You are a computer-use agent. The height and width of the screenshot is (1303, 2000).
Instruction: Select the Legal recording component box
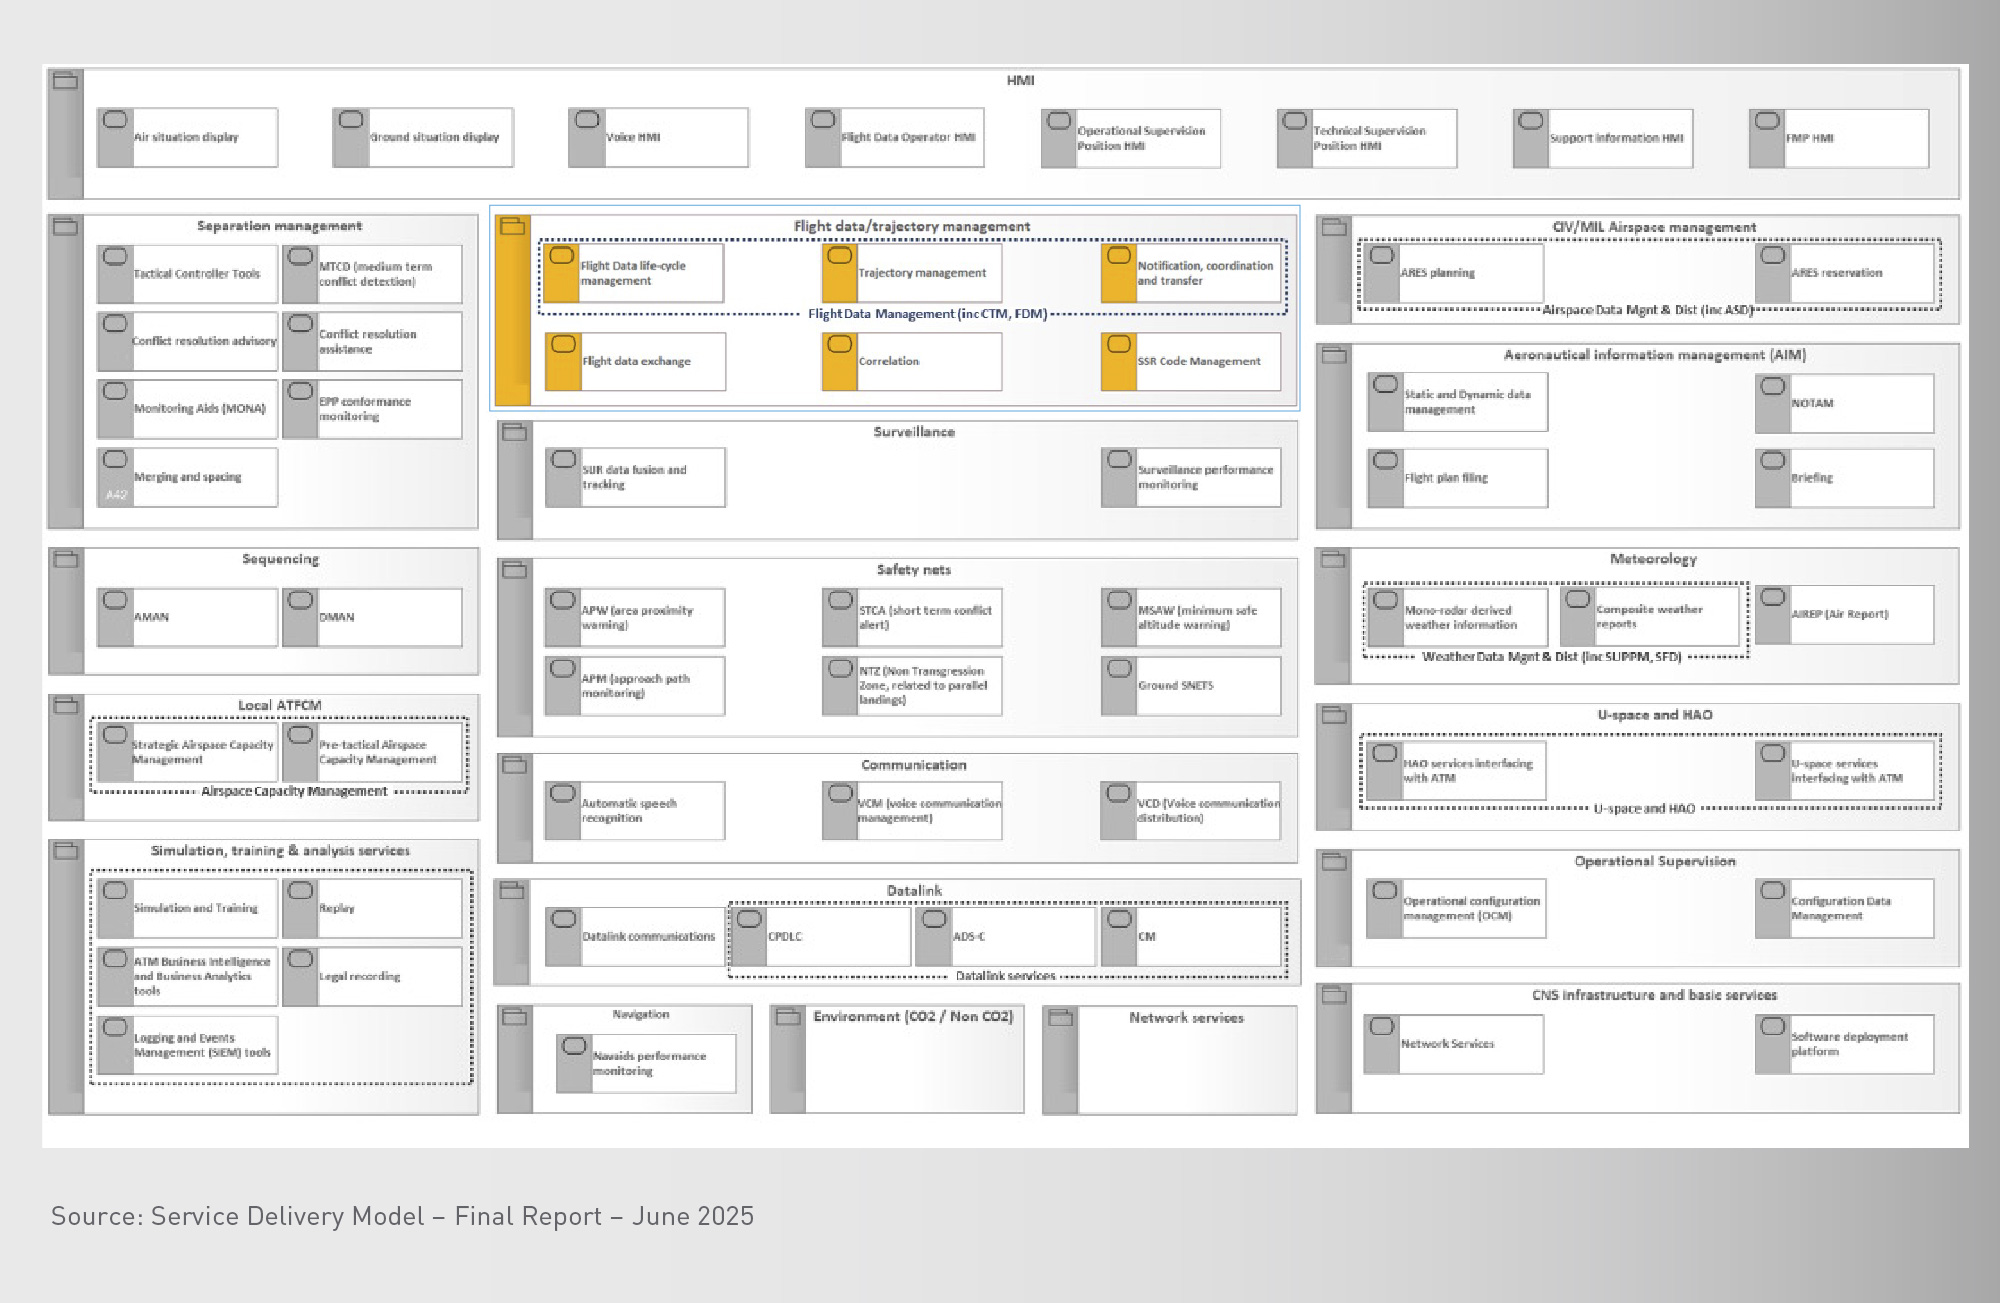pos(372,976)
